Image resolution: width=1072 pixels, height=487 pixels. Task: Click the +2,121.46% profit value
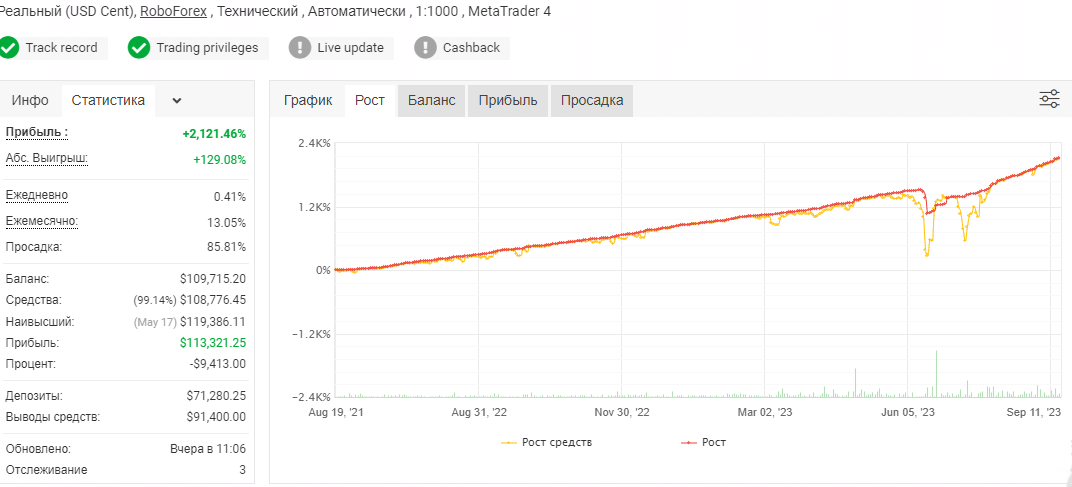[x=214, y=134]
